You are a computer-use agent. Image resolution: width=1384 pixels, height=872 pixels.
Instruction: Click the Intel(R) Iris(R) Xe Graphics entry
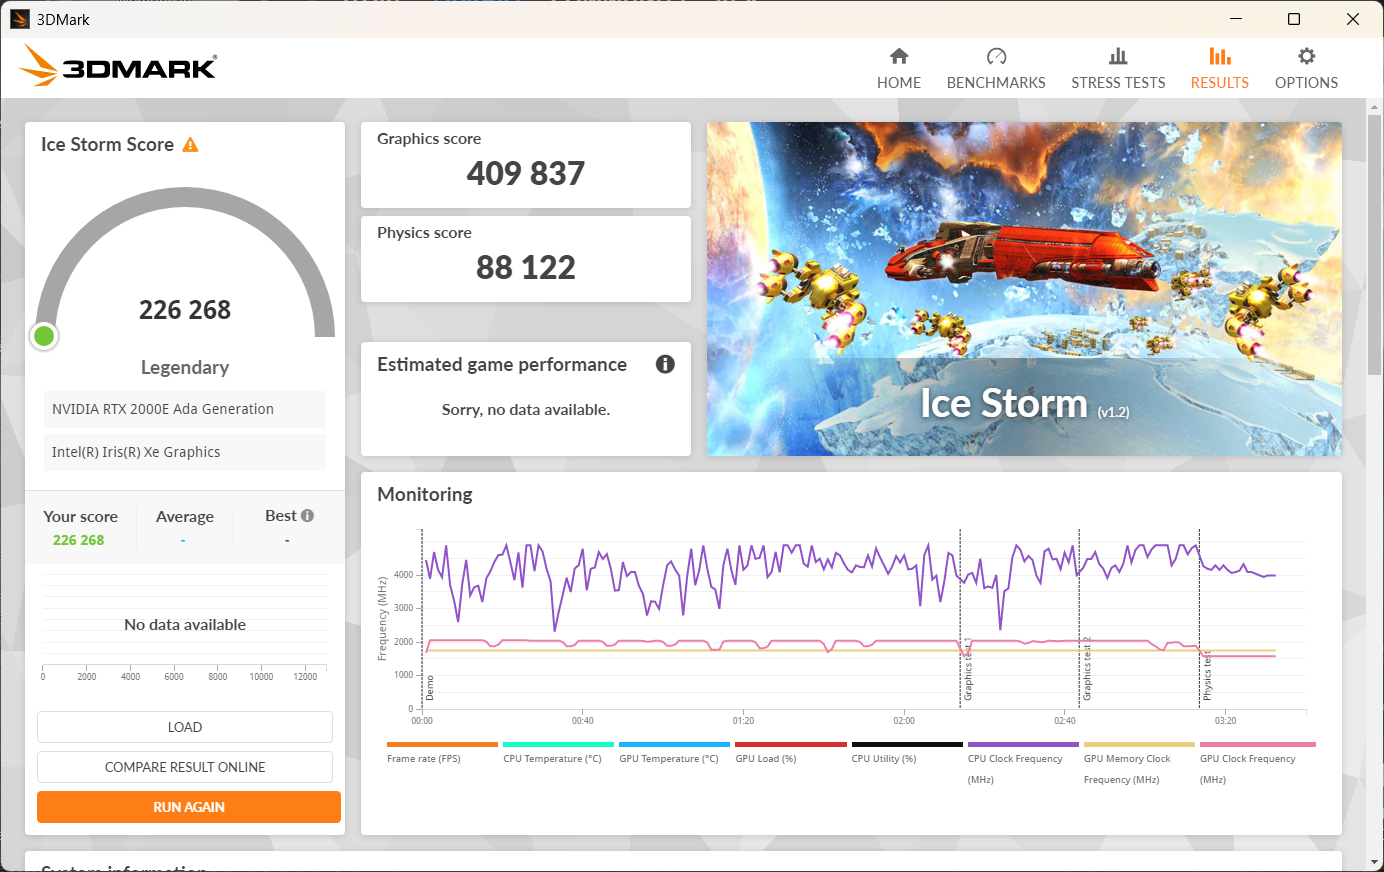pyautogui.click(x=185, y=452)
